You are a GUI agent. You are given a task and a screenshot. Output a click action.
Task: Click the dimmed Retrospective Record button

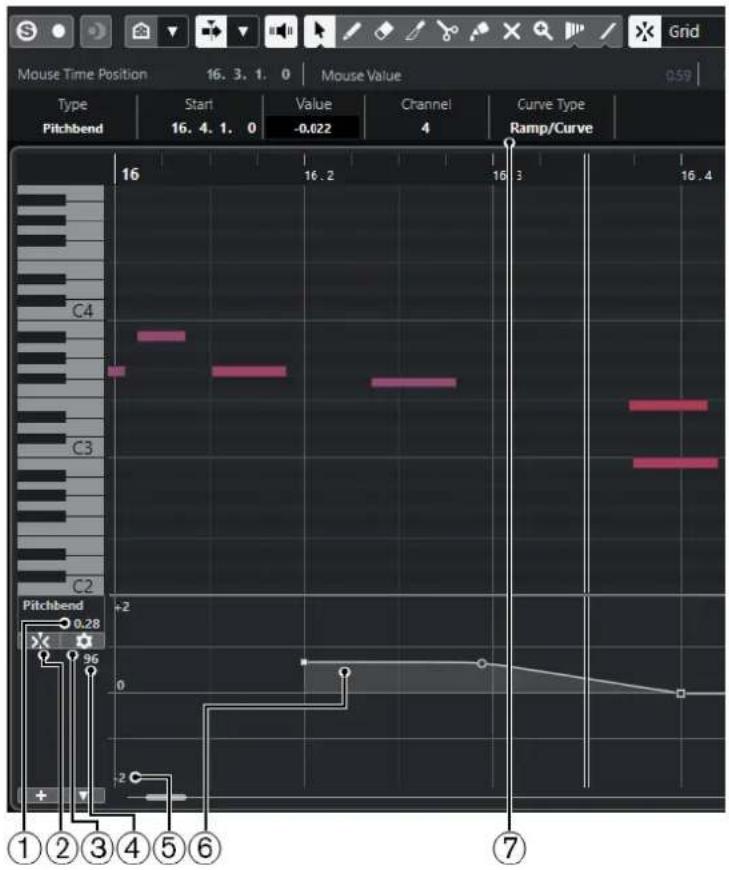(x=96, y=31)
